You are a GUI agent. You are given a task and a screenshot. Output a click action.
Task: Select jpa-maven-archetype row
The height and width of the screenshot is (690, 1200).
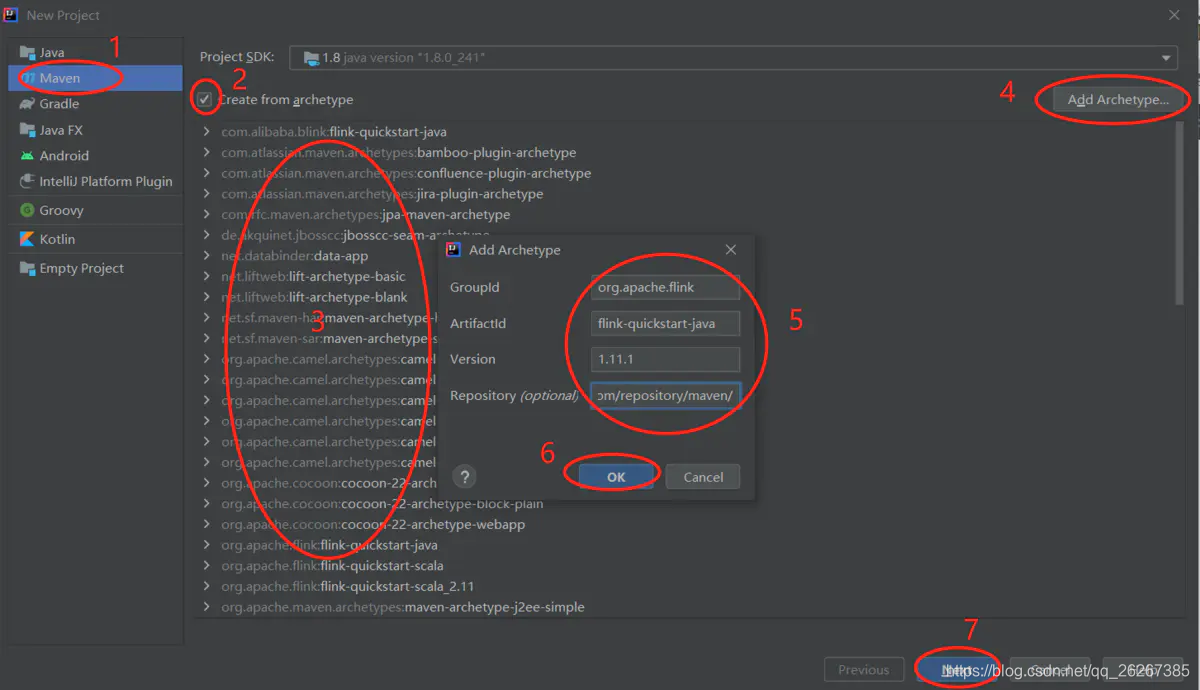coord(365,215)
